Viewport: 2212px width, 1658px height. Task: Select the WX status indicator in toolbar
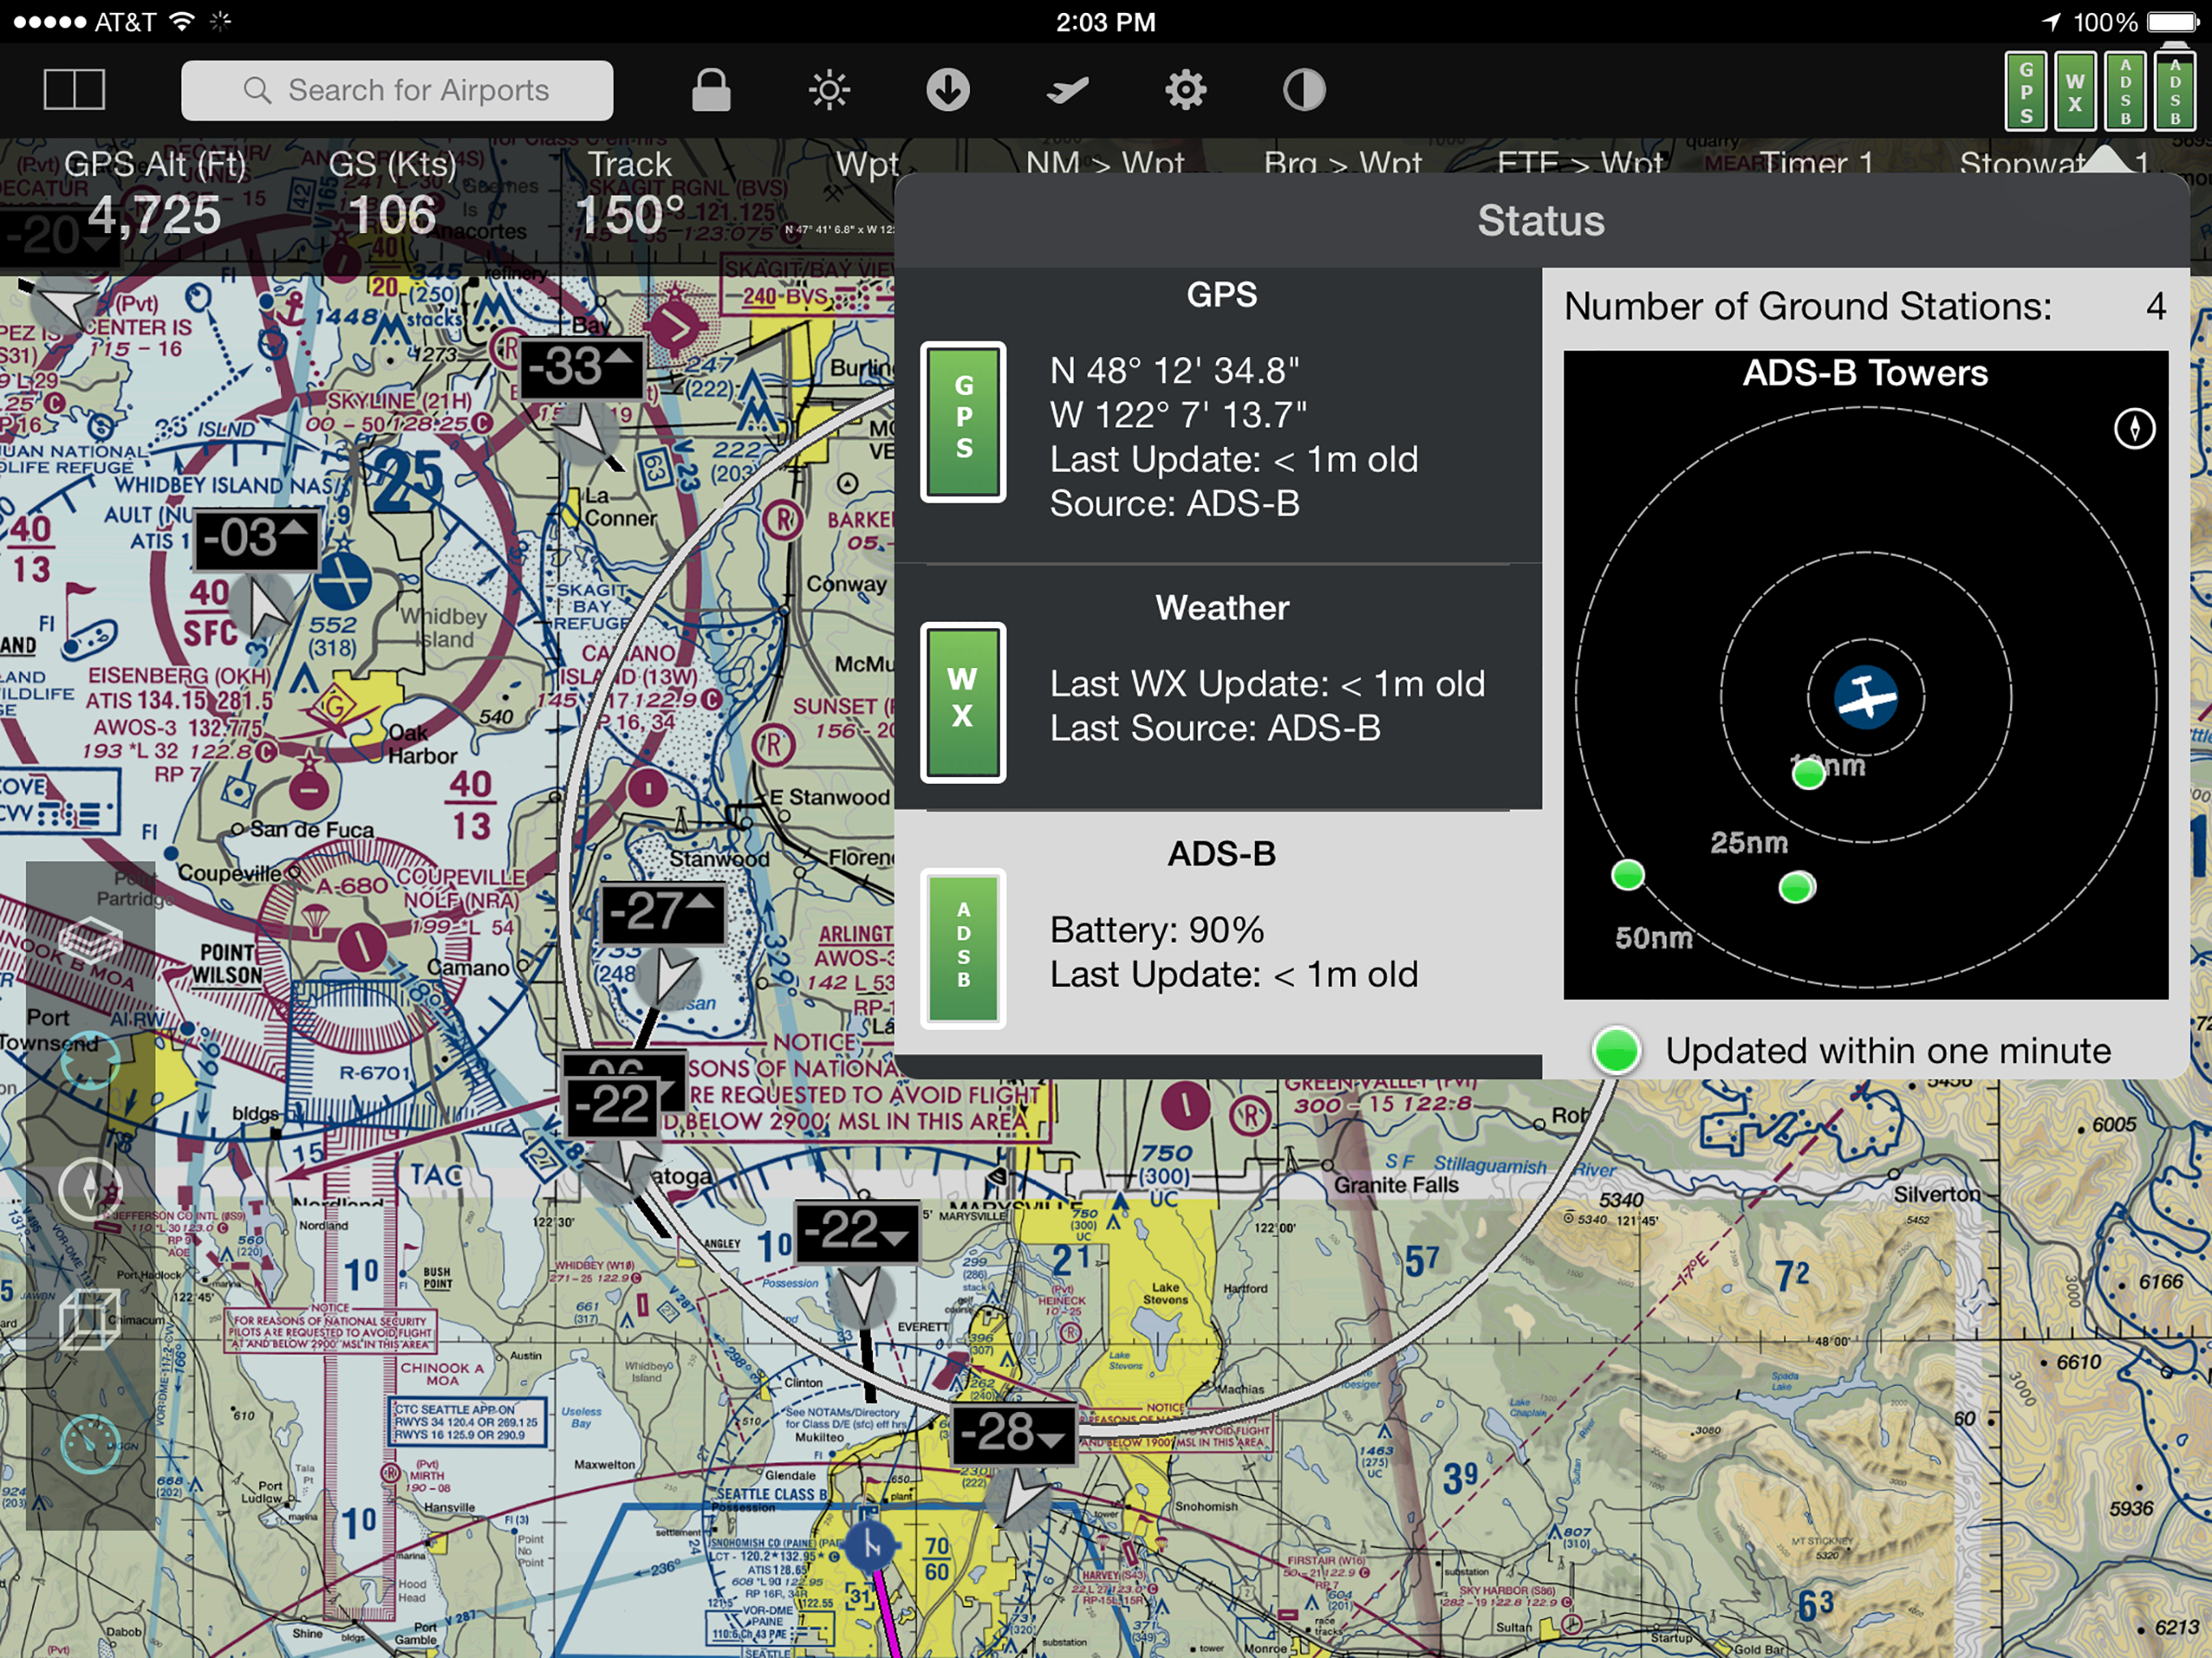2075,92
